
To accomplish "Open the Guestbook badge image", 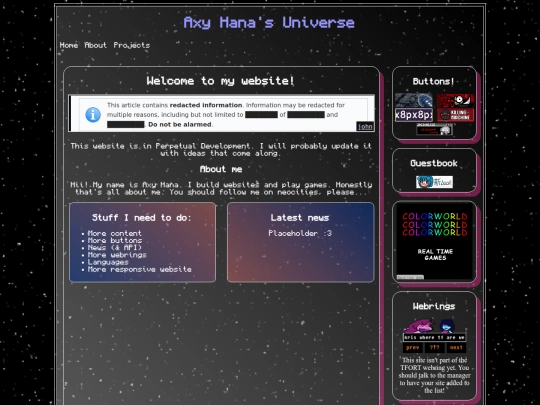I will click(434, 182).
